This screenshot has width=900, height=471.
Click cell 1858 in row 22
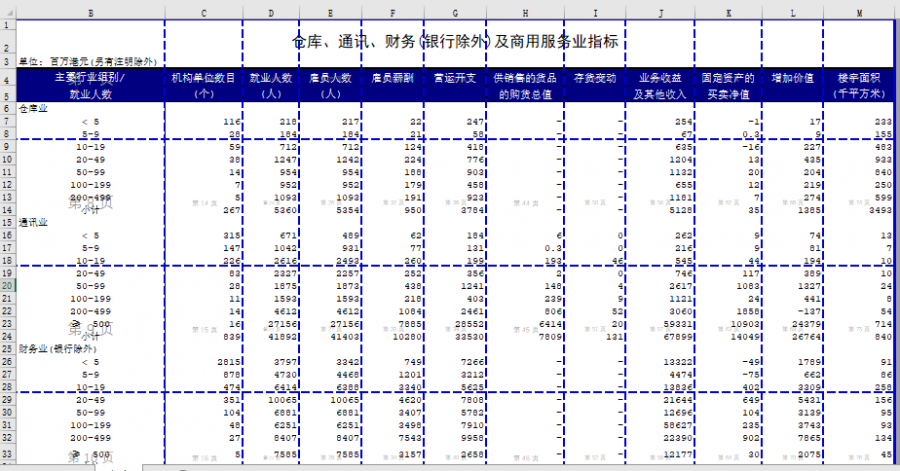[748, 311]
